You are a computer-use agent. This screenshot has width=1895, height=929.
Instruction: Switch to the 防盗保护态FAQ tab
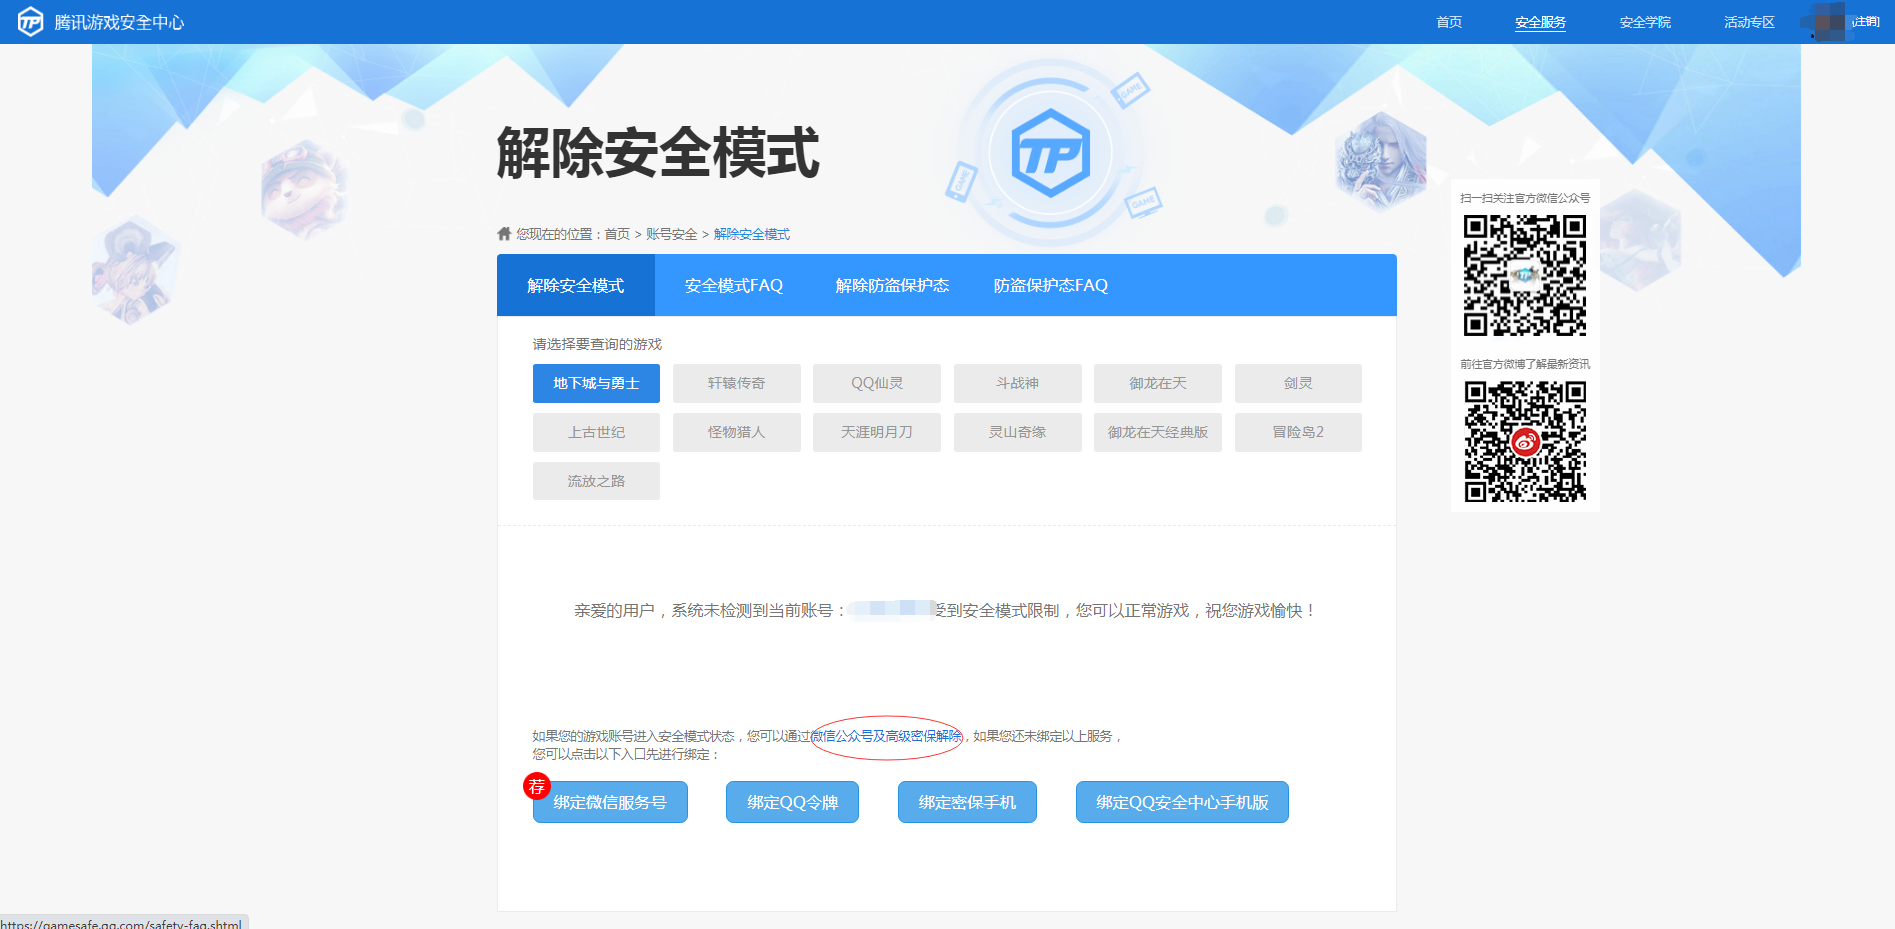pos(1051,285)
